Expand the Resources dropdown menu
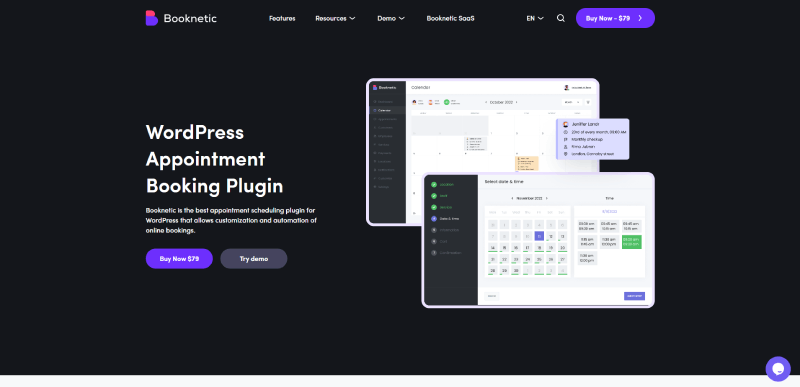Screen dimensions: 800x387 (x=335, y=18)
